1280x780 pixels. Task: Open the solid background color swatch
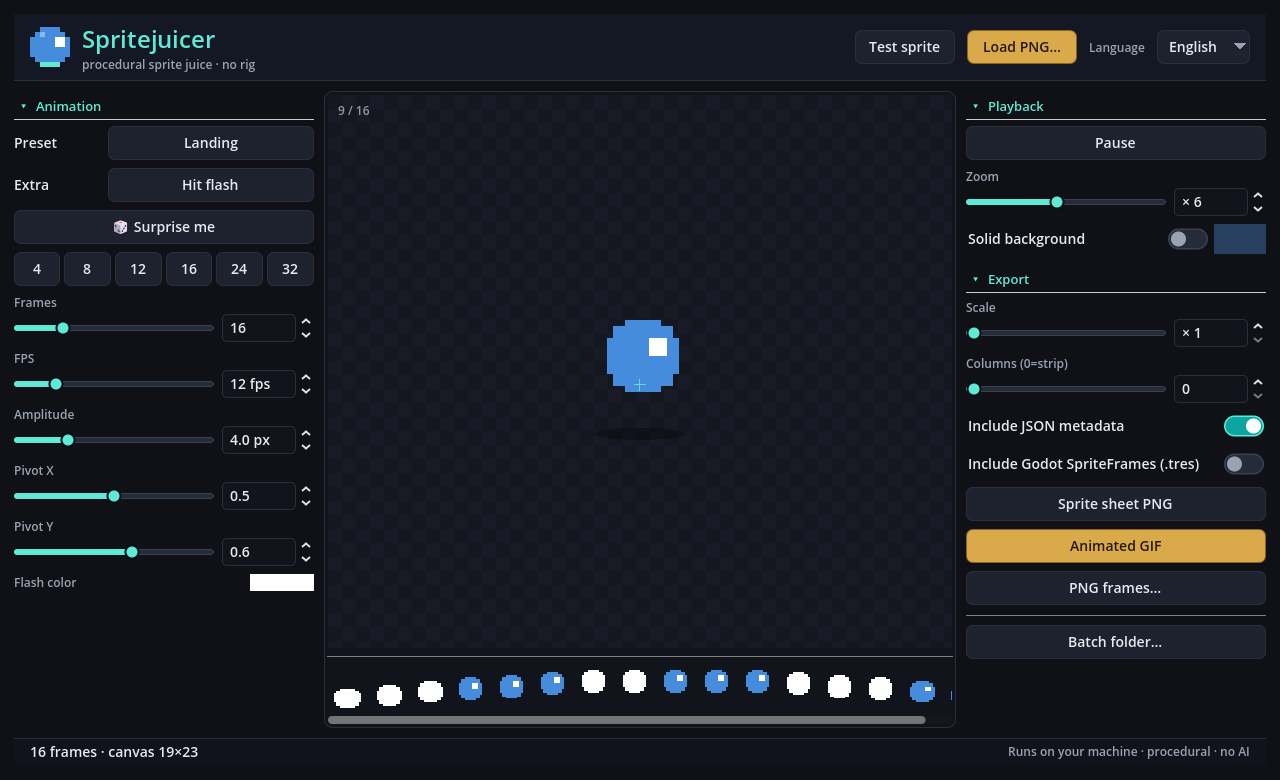(x=1240, y=239)
